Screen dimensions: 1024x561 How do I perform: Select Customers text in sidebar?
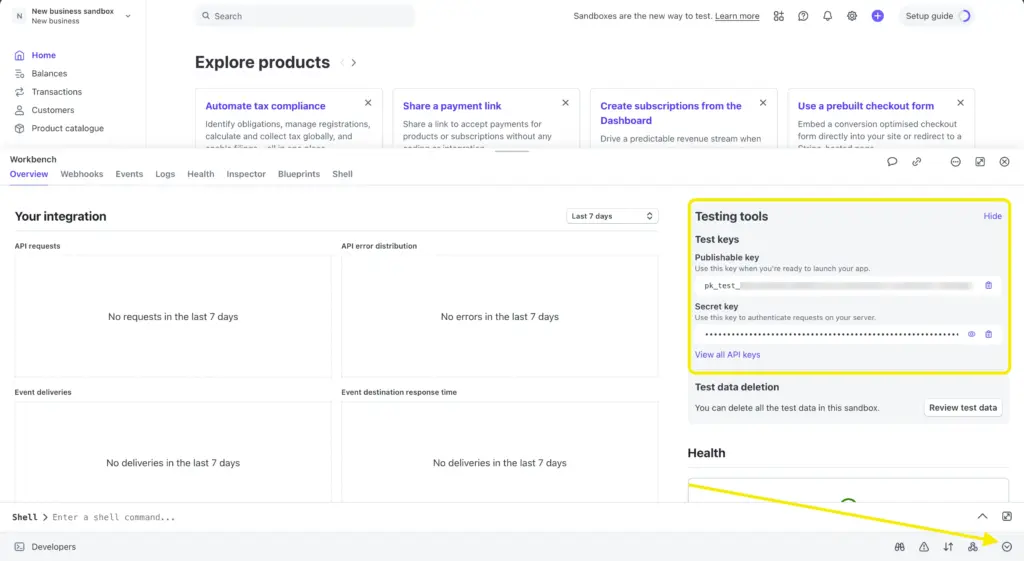click(53, 110)
